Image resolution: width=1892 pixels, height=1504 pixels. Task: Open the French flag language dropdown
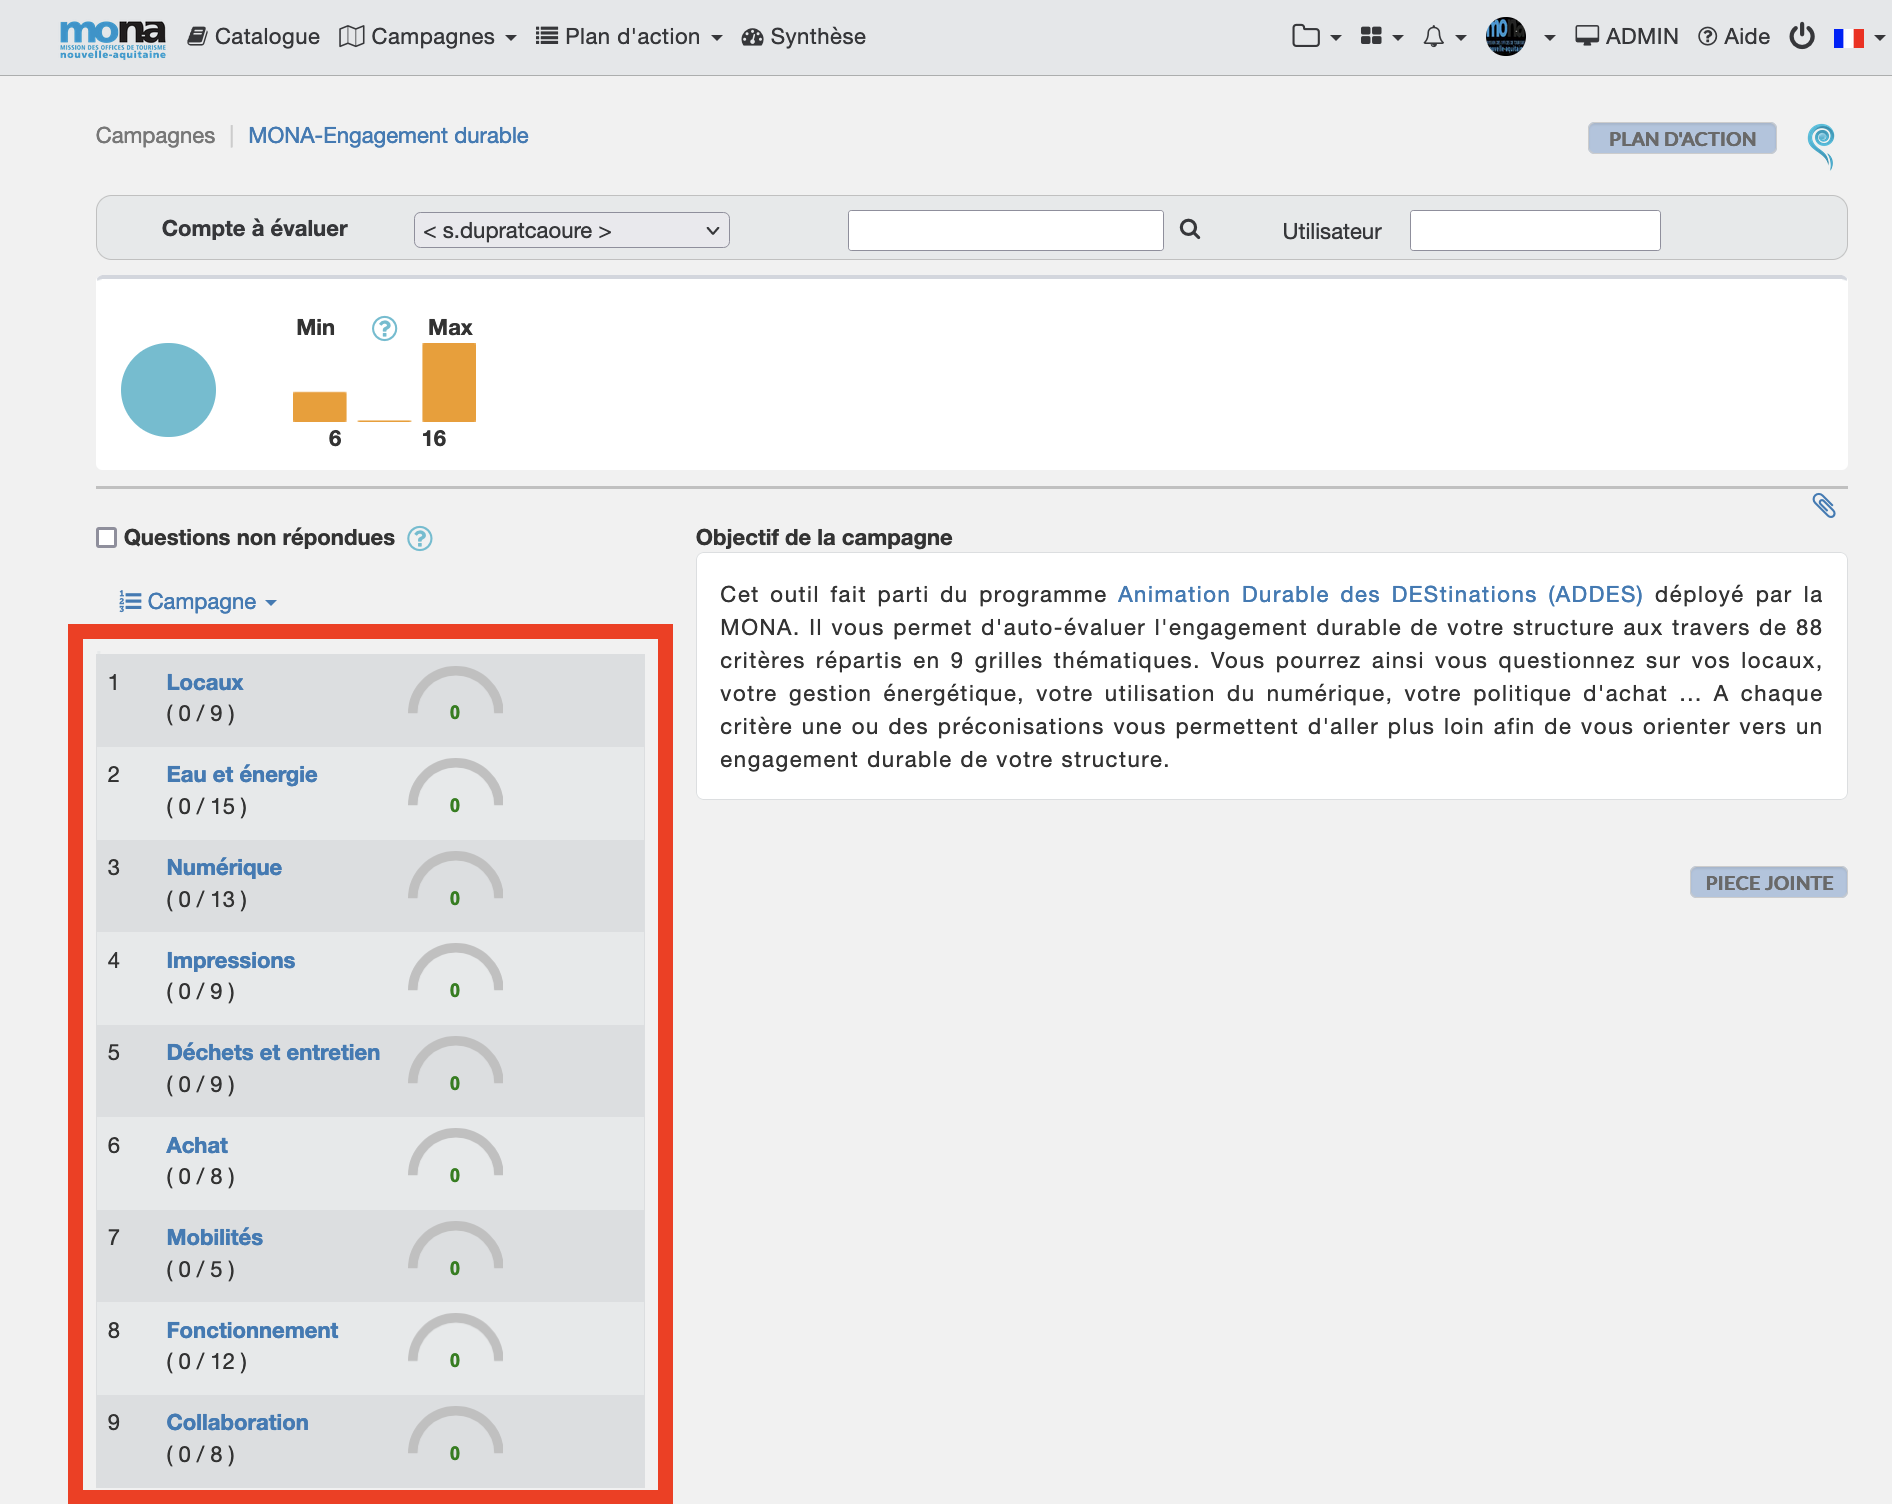(x=1857, y=38)
